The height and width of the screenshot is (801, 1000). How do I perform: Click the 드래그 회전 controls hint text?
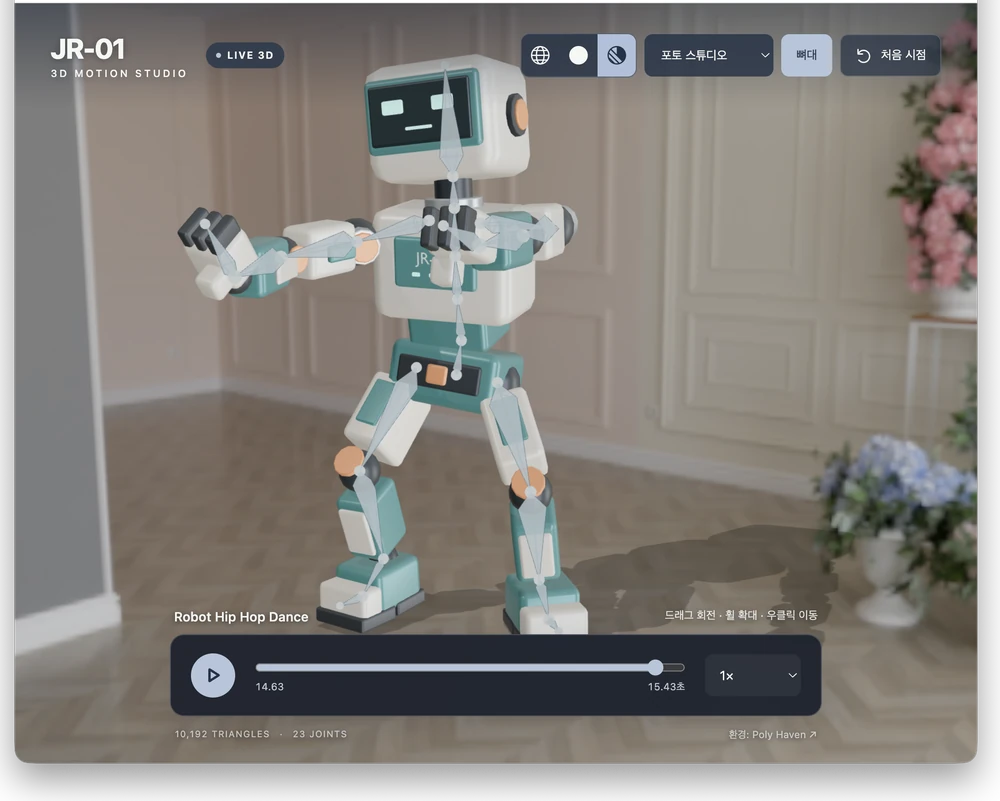(741, 615)
